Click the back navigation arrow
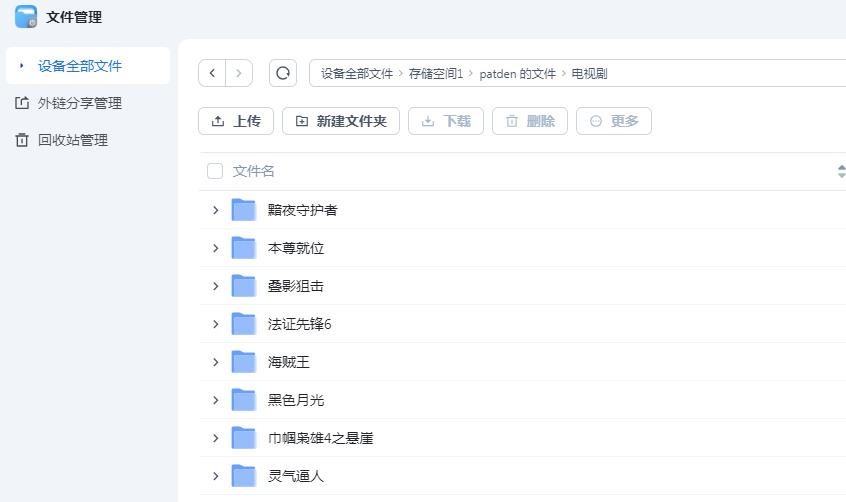The width and height of the screenshot is (846, 502). pos(212,73)
